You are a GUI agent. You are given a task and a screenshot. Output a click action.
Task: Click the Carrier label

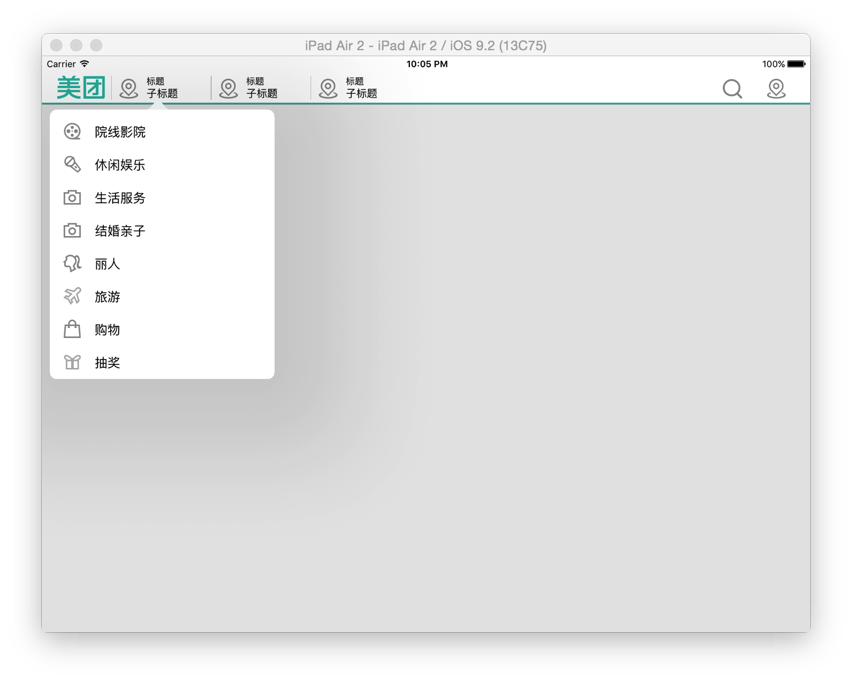click(61, 64)
